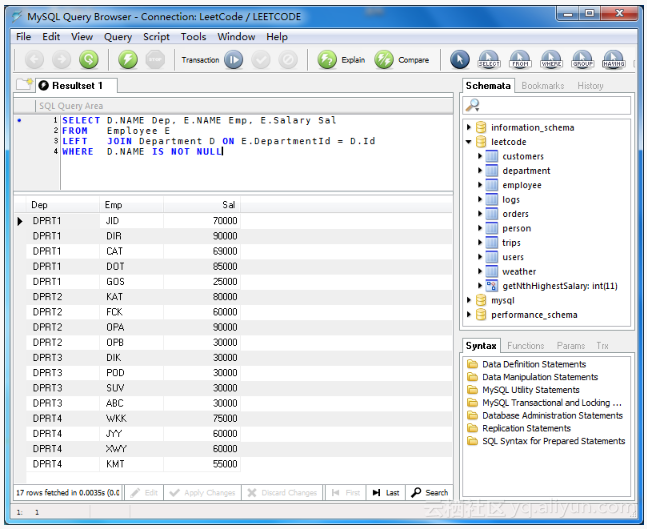
Task: Click the green Refresh toolbar icon
Action: [x=89, y=60]
